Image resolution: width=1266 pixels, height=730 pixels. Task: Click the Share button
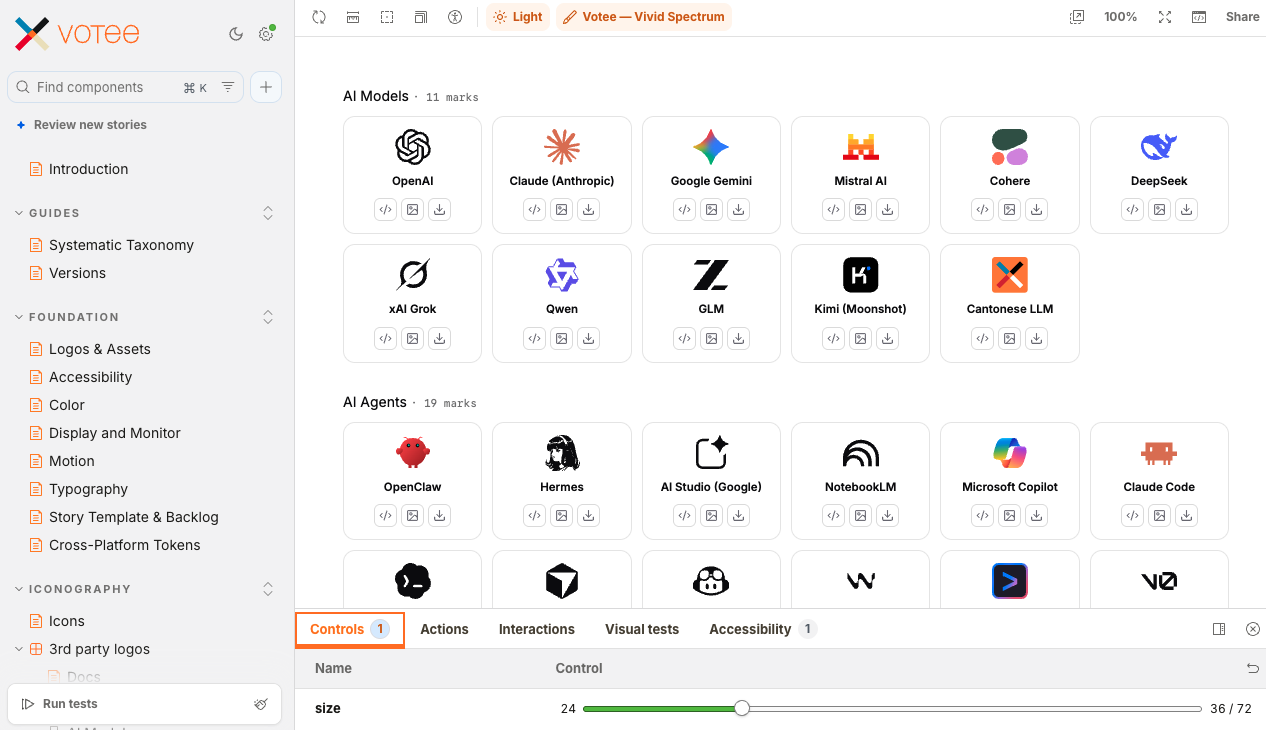[1243, 17]
